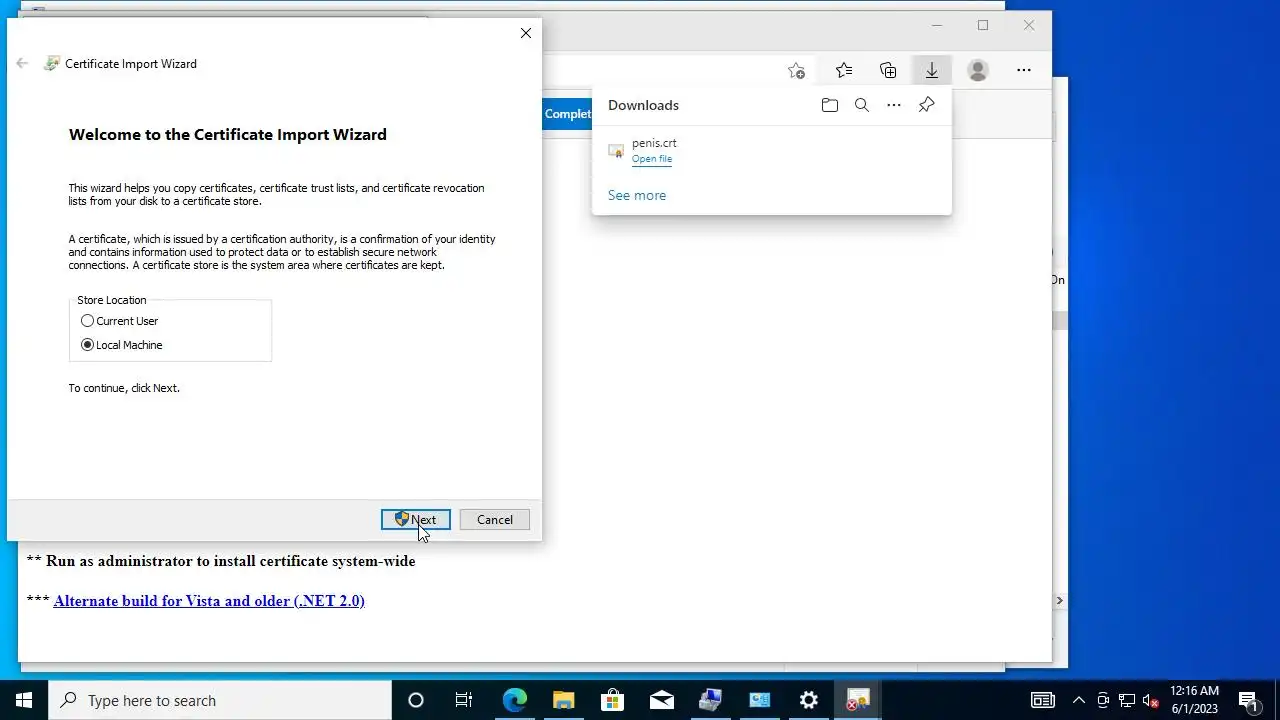The image size is (1280, 720).
Task: Open Cortana from the taskbar
Action: (x=416, y=700)
